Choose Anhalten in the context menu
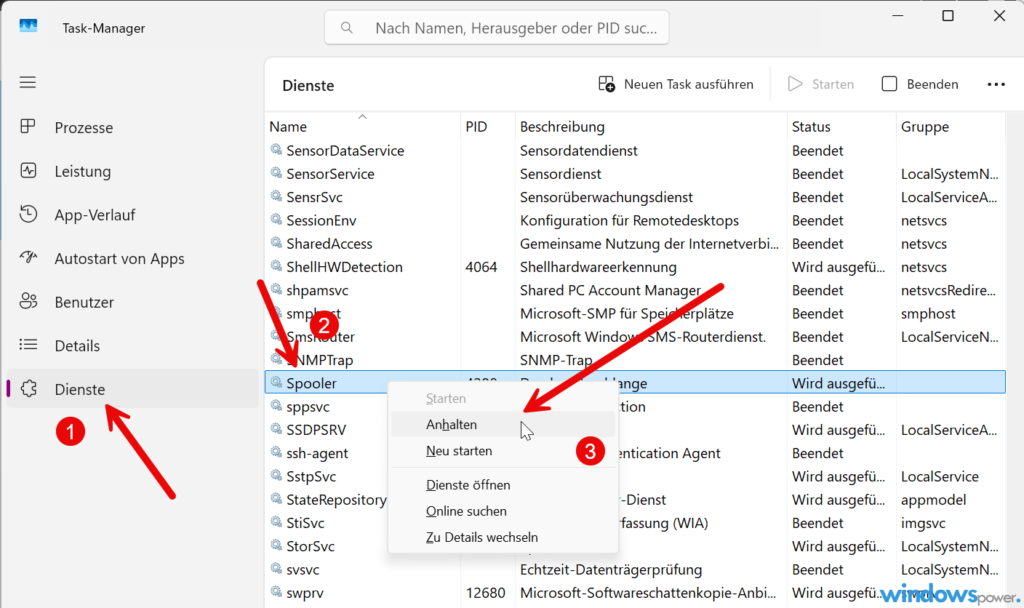This screenshot has height=608, width=1024. 503,424
